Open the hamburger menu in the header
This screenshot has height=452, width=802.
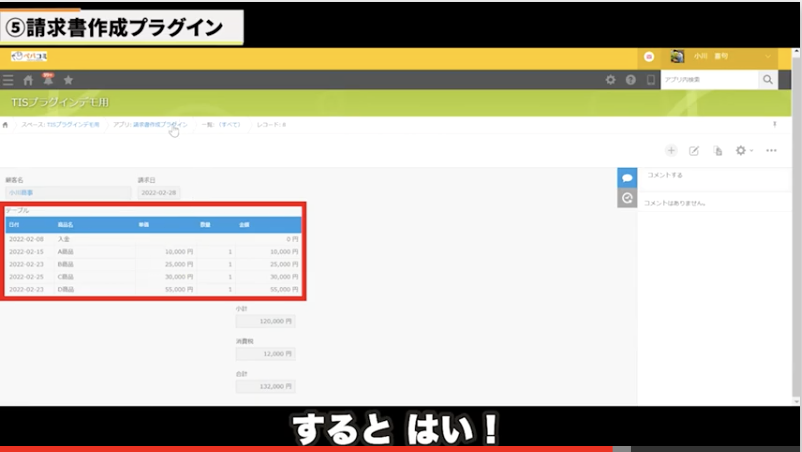(9, 80)
